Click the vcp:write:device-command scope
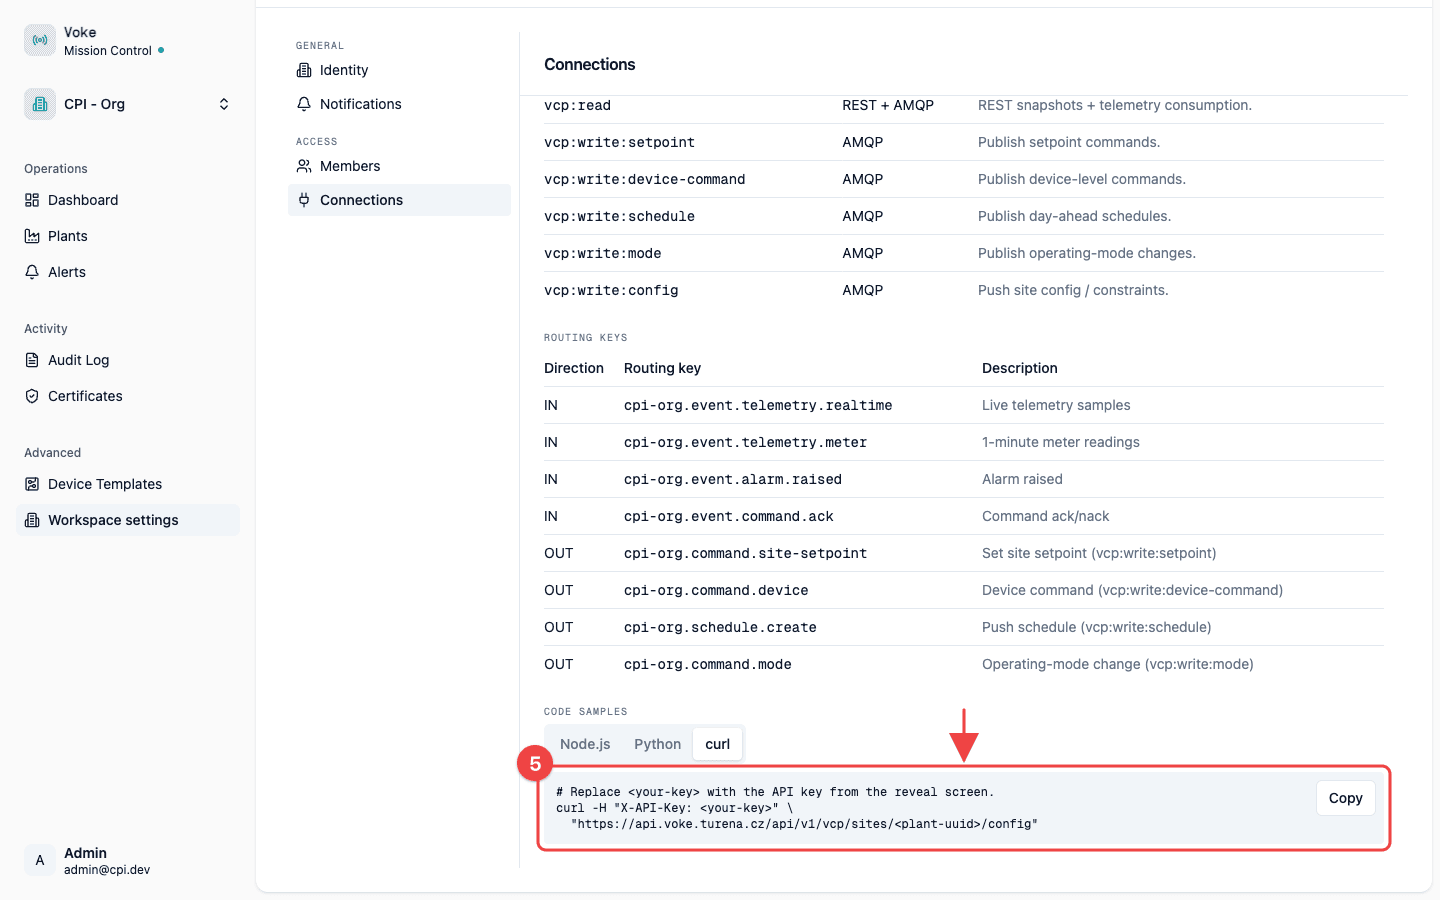Image resolution: width=1440 pixels, height=900 pixels. pos(644,179)
